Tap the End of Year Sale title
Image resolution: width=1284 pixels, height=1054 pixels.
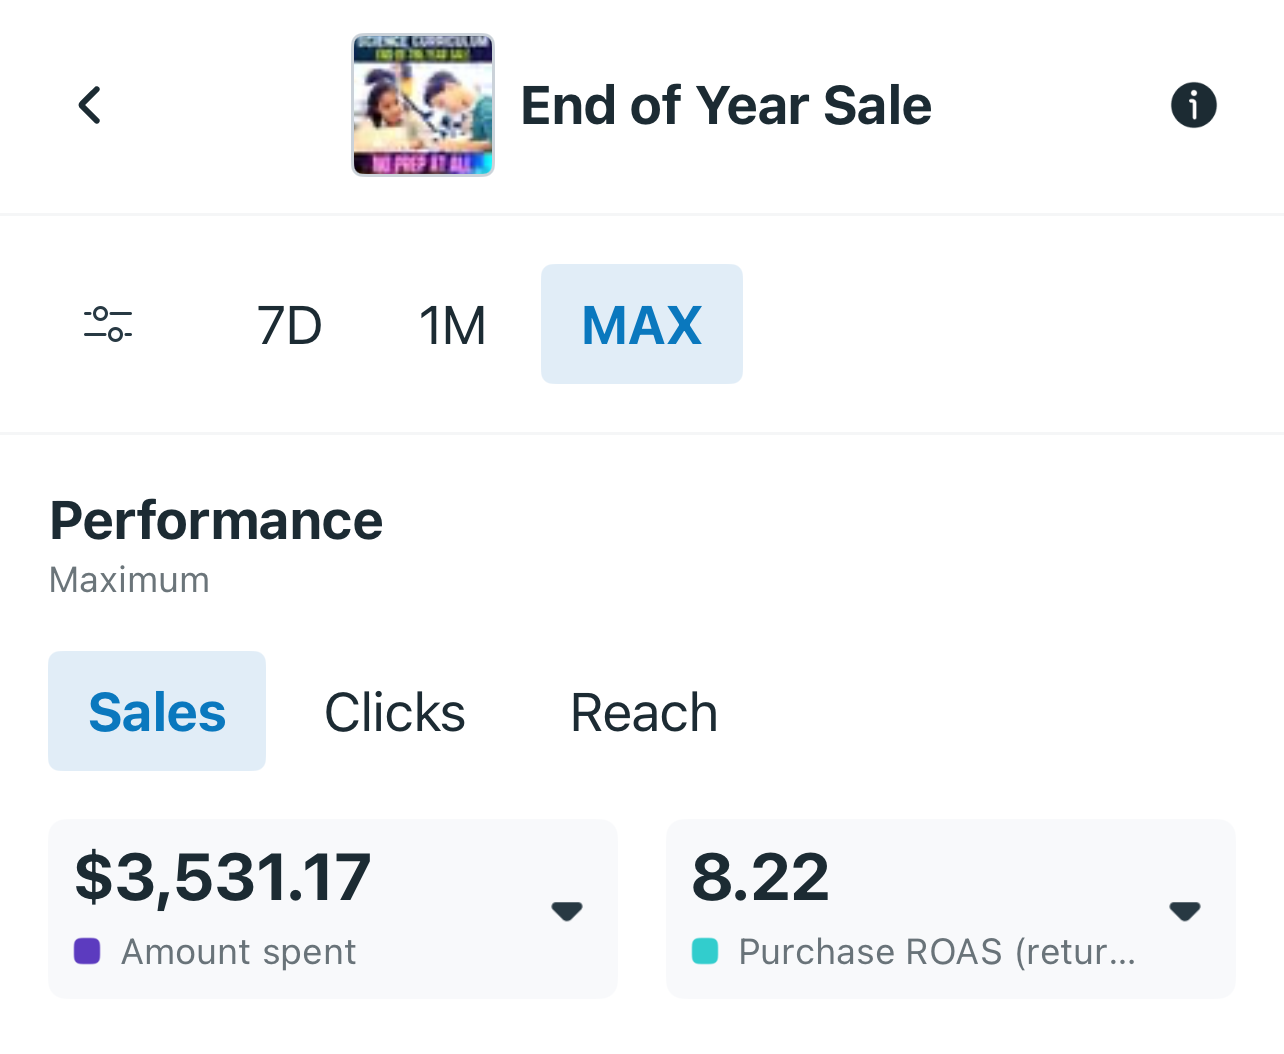coord(726,105)
